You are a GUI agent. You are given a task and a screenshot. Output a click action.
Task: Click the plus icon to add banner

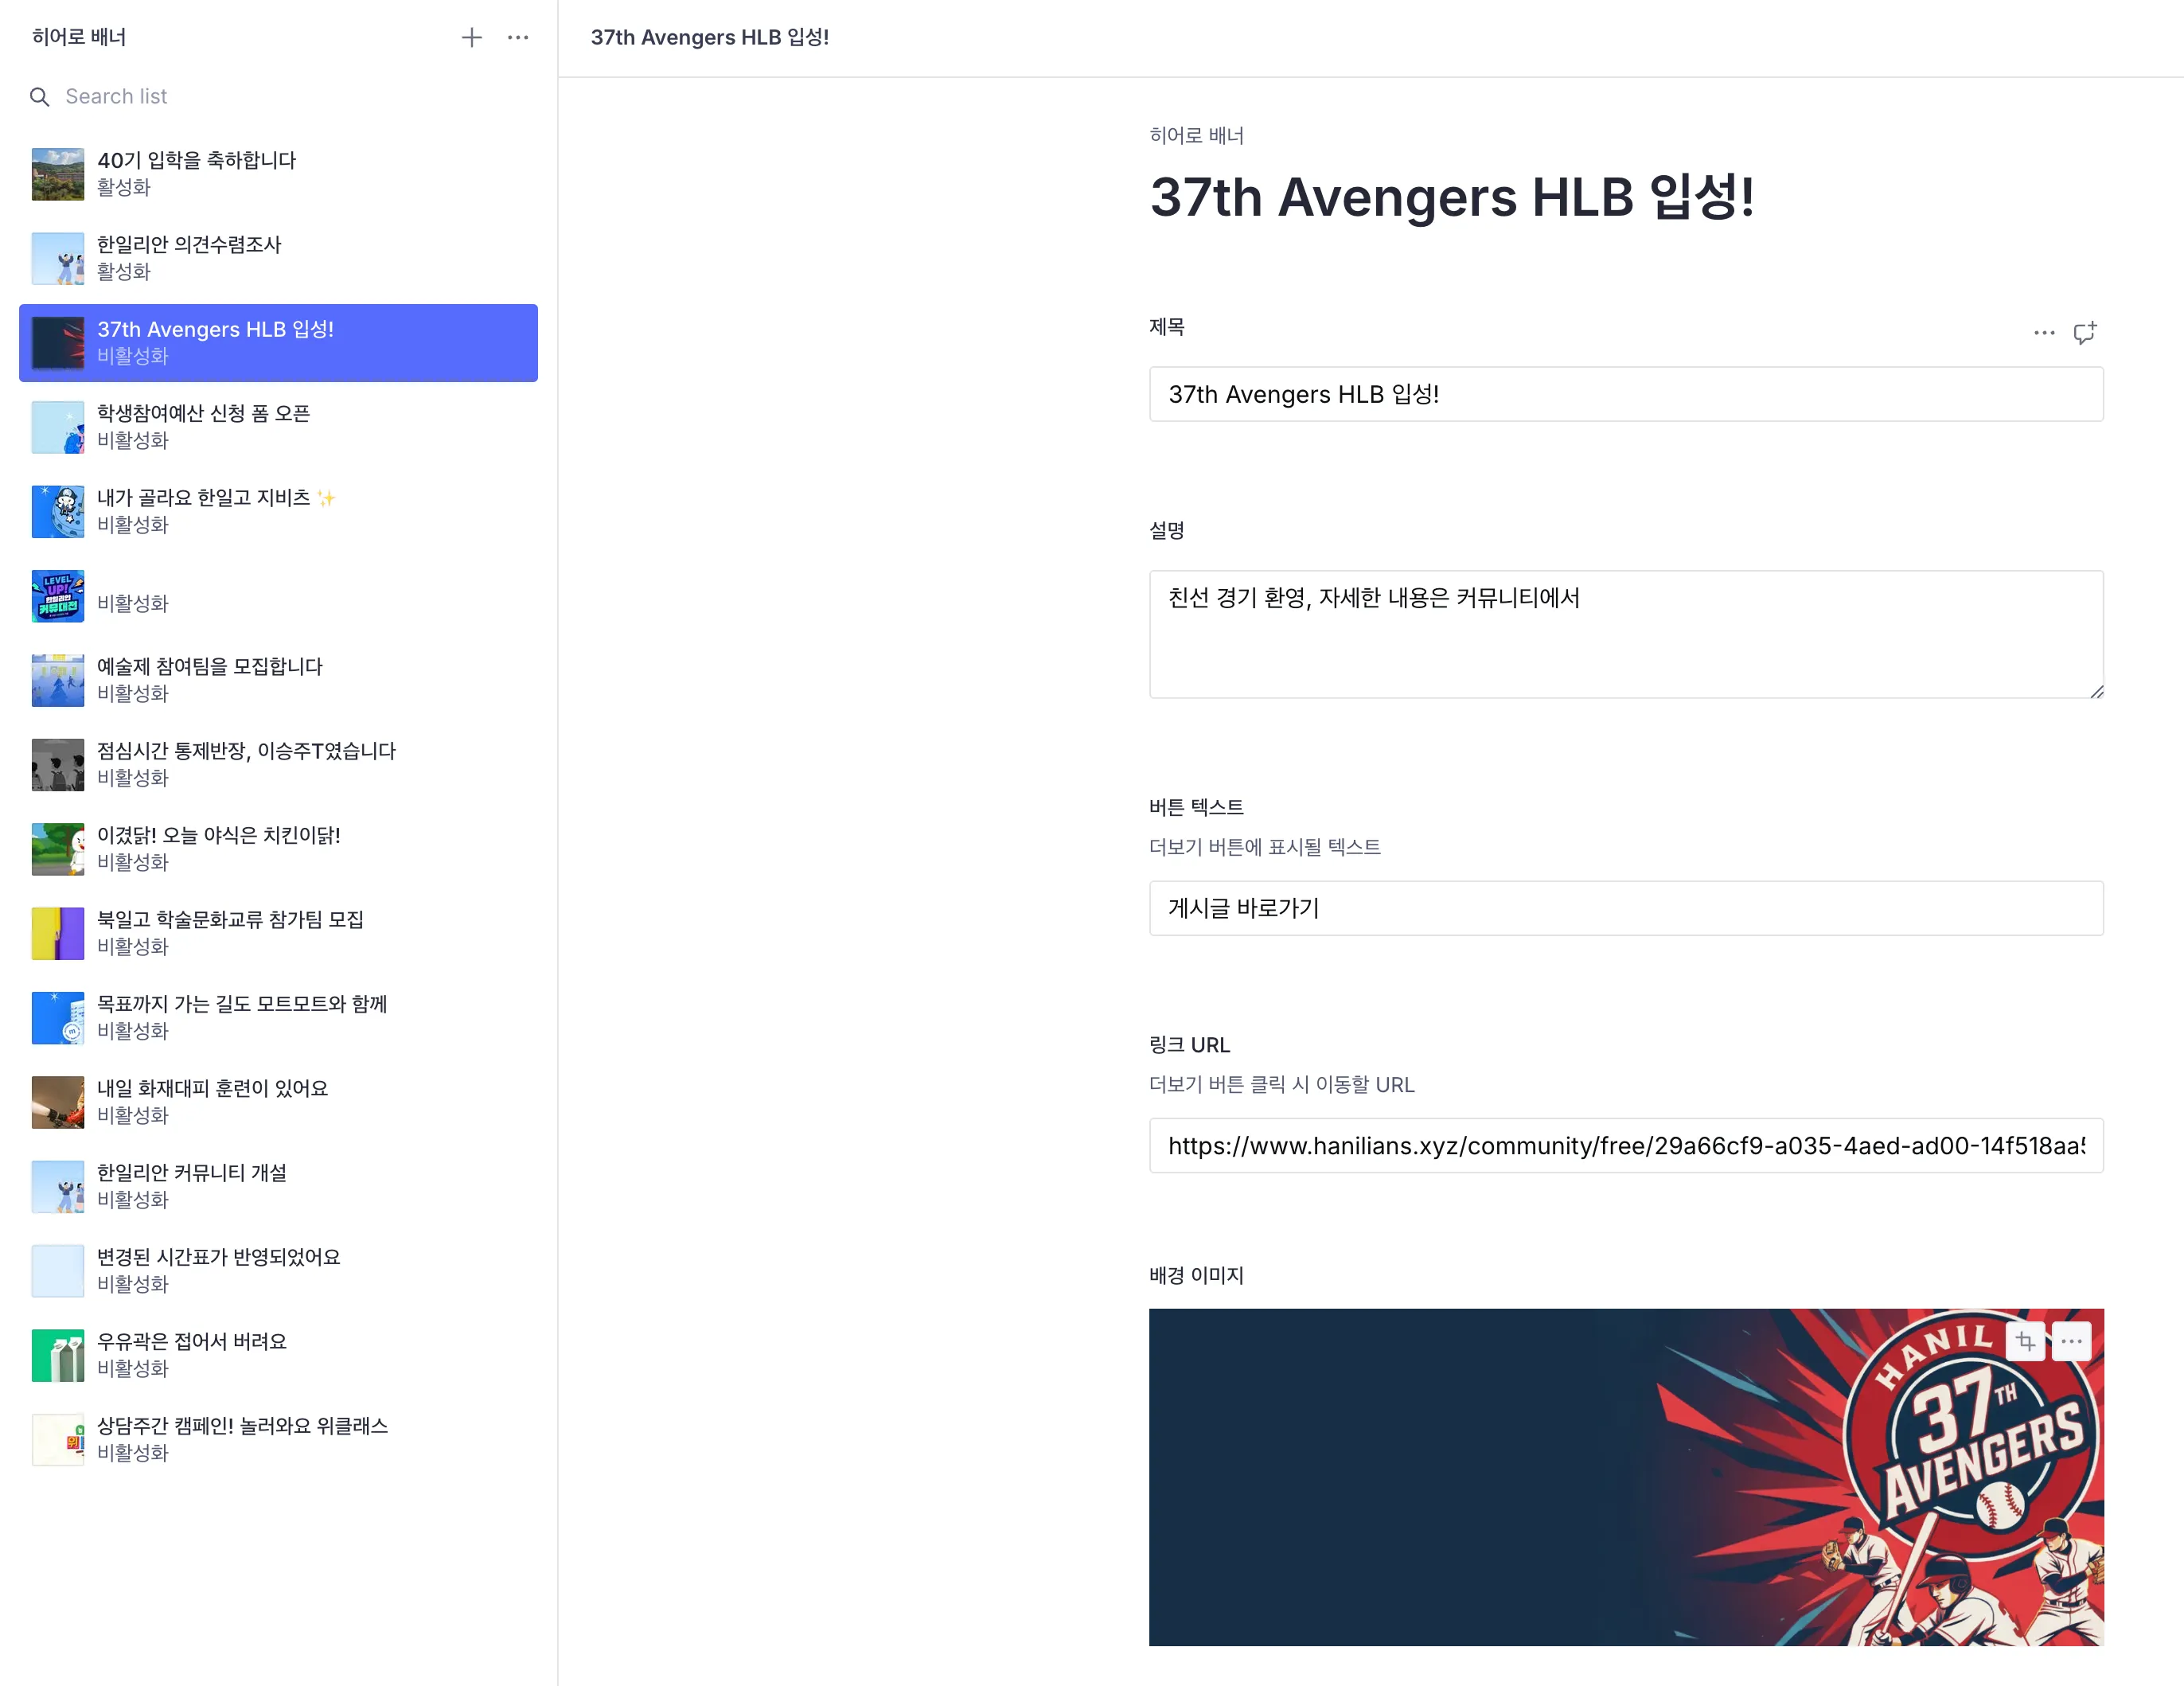point(471,38)
